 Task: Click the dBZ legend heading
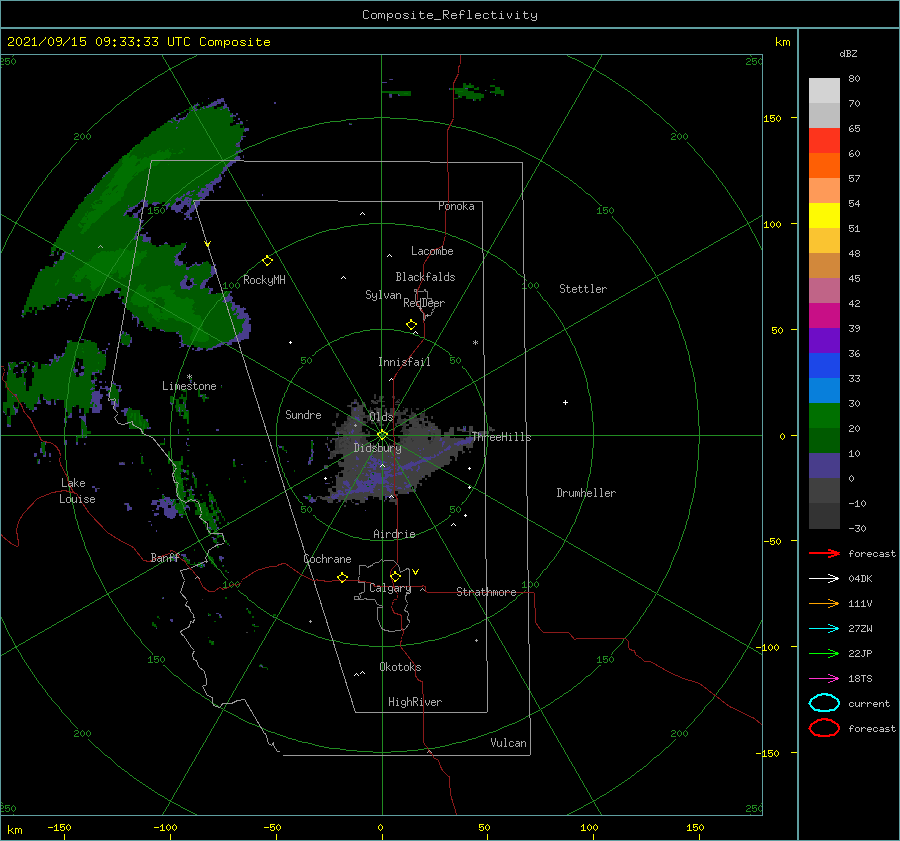848,53
